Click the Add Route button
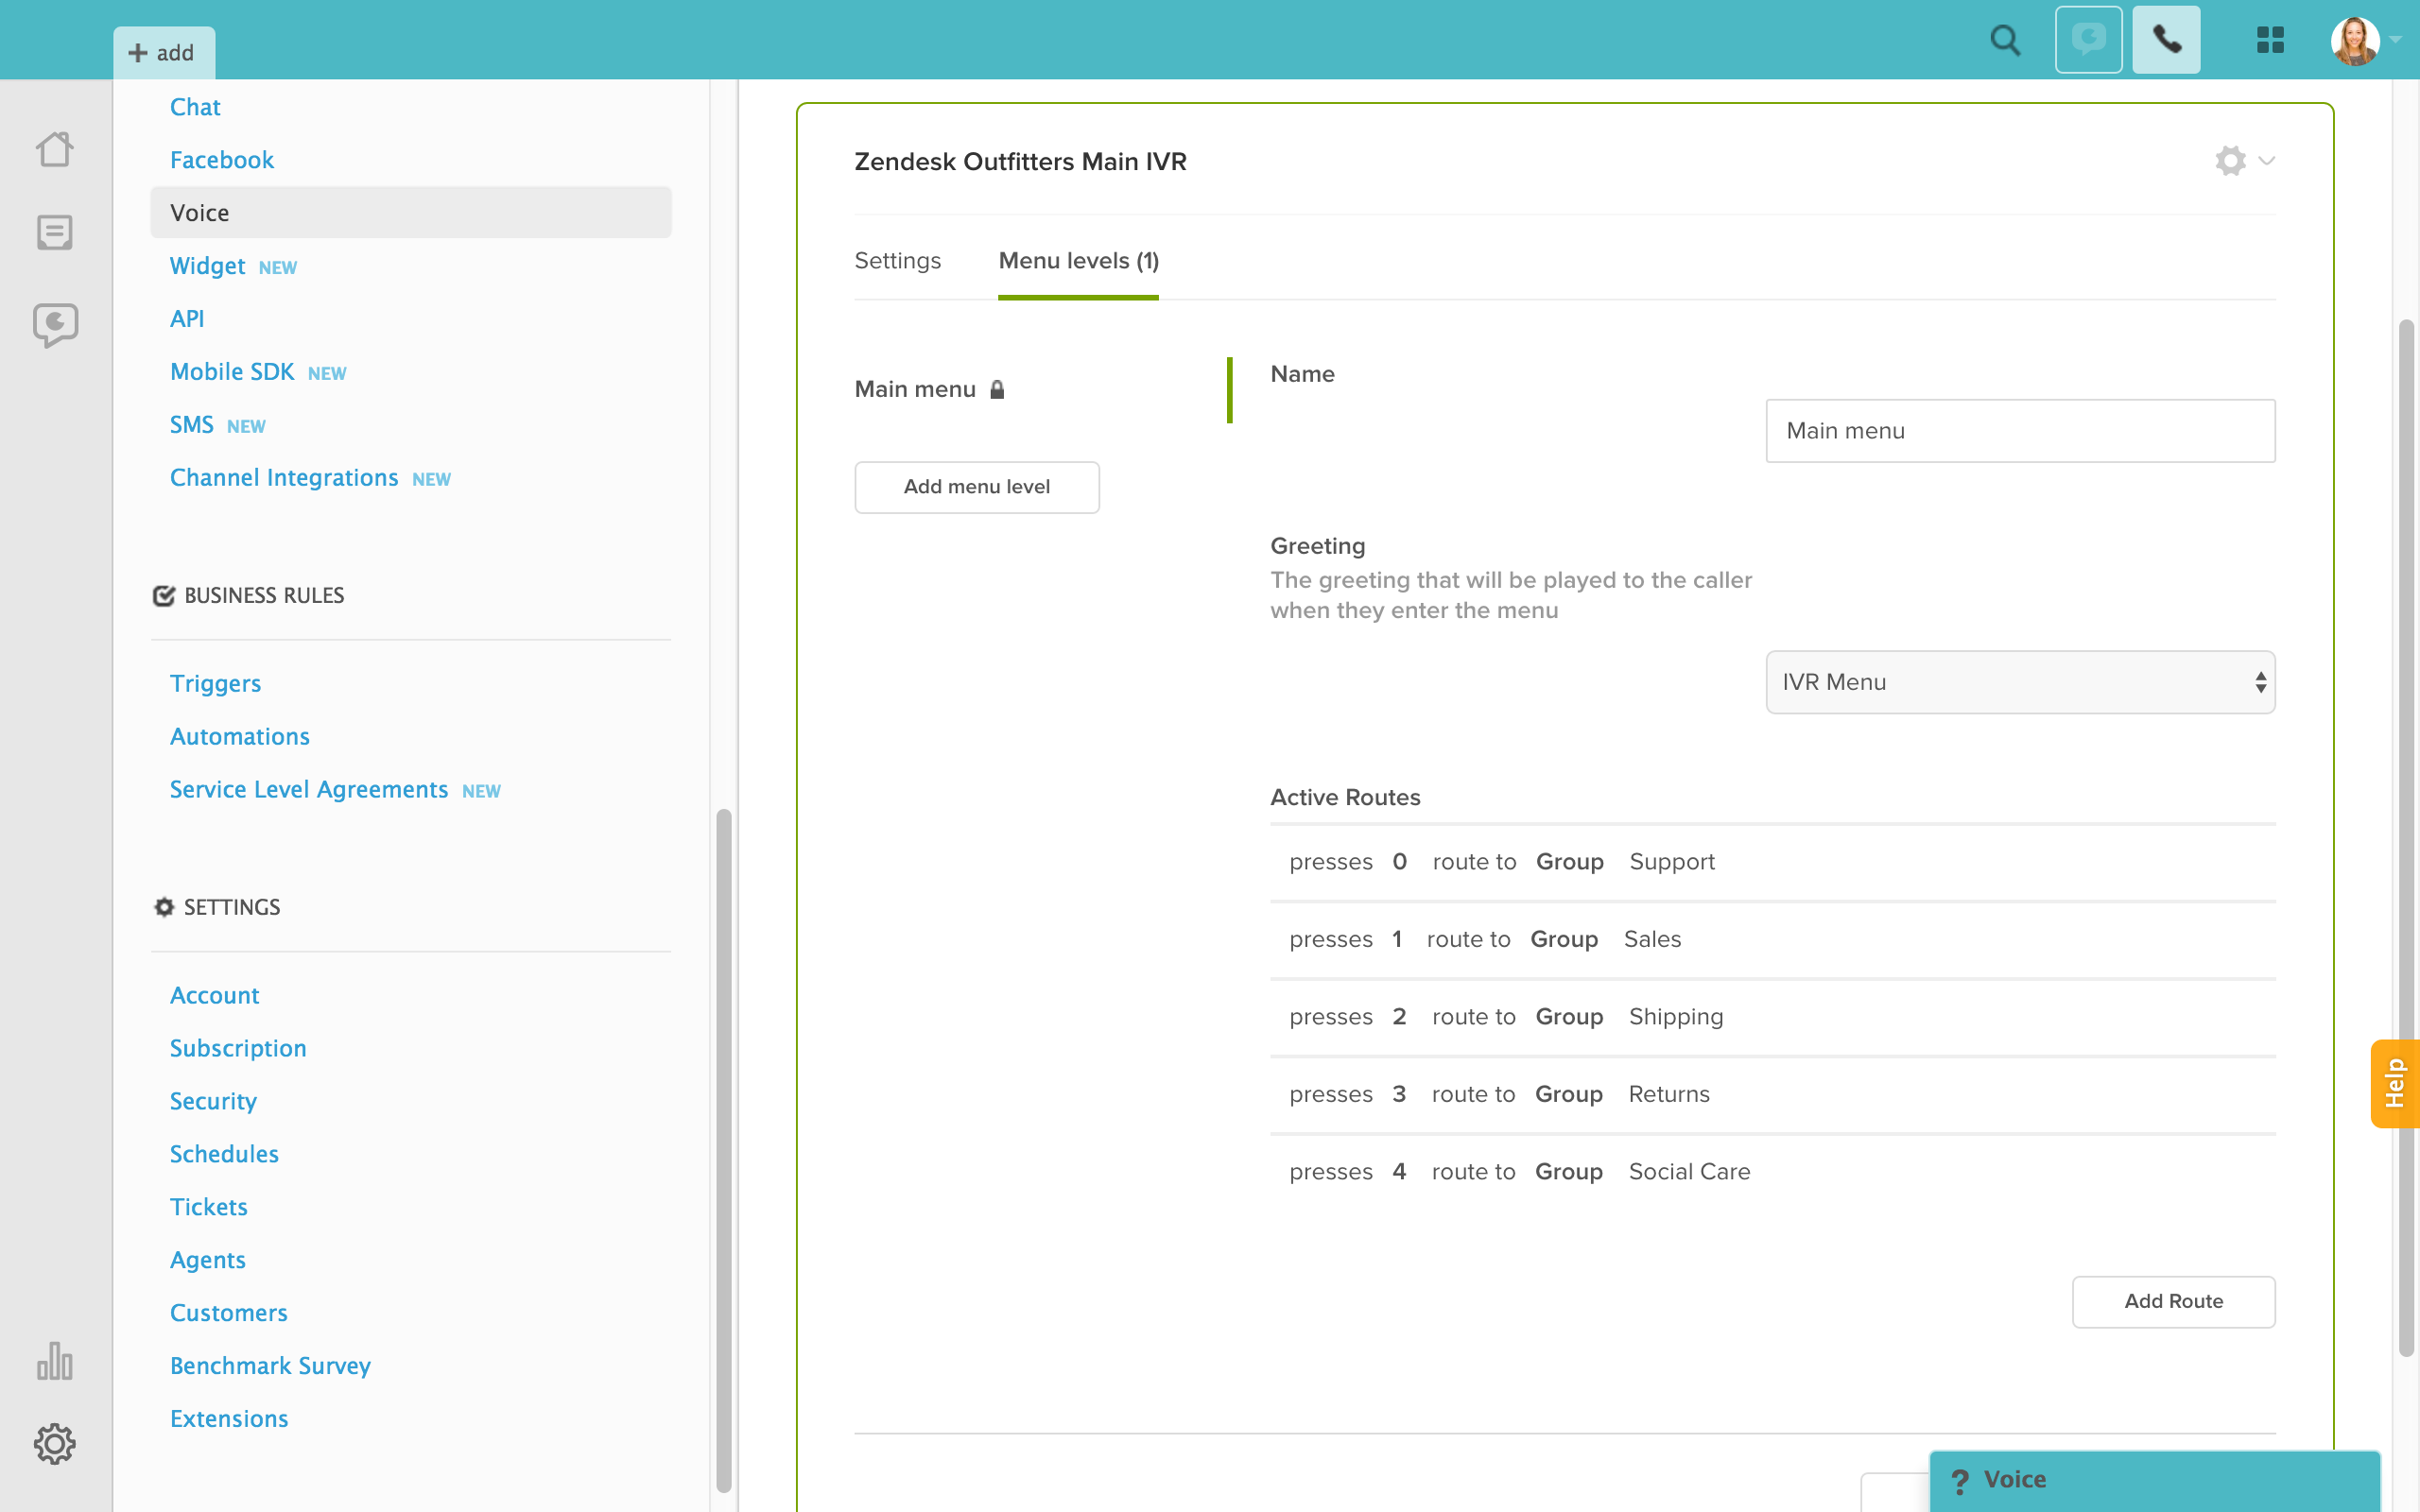 pyautogui.click(x=2173, y=1301)
